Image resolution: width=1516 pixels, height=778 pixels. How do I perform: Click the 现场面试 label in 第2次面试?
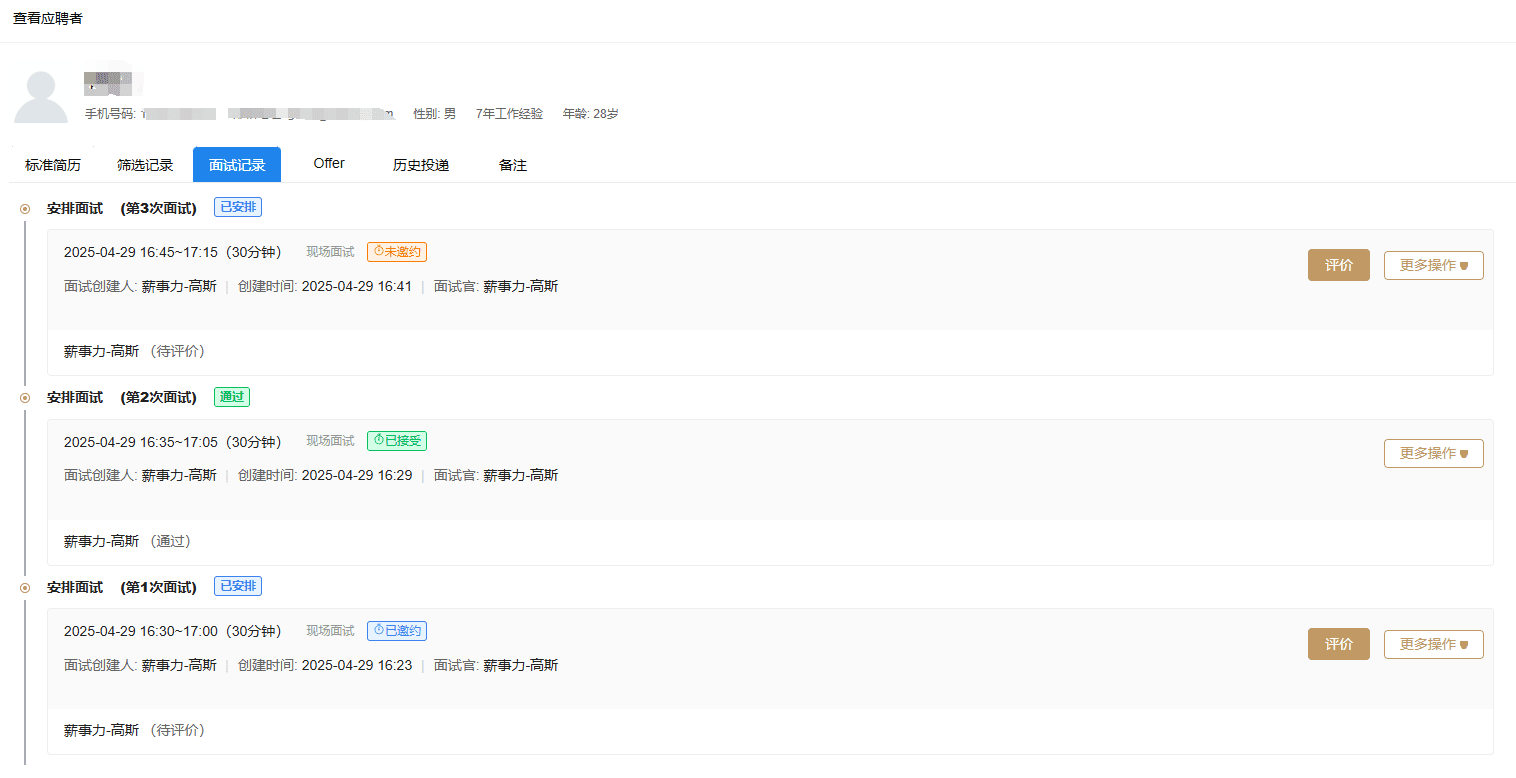(330, 441)
